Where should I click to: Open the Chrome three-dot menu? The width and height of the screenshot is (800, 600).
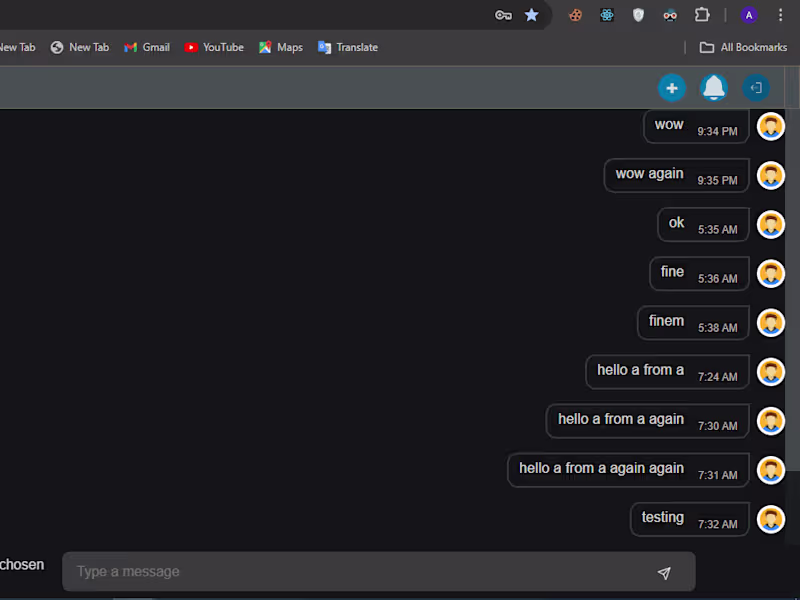coord(781,15)
